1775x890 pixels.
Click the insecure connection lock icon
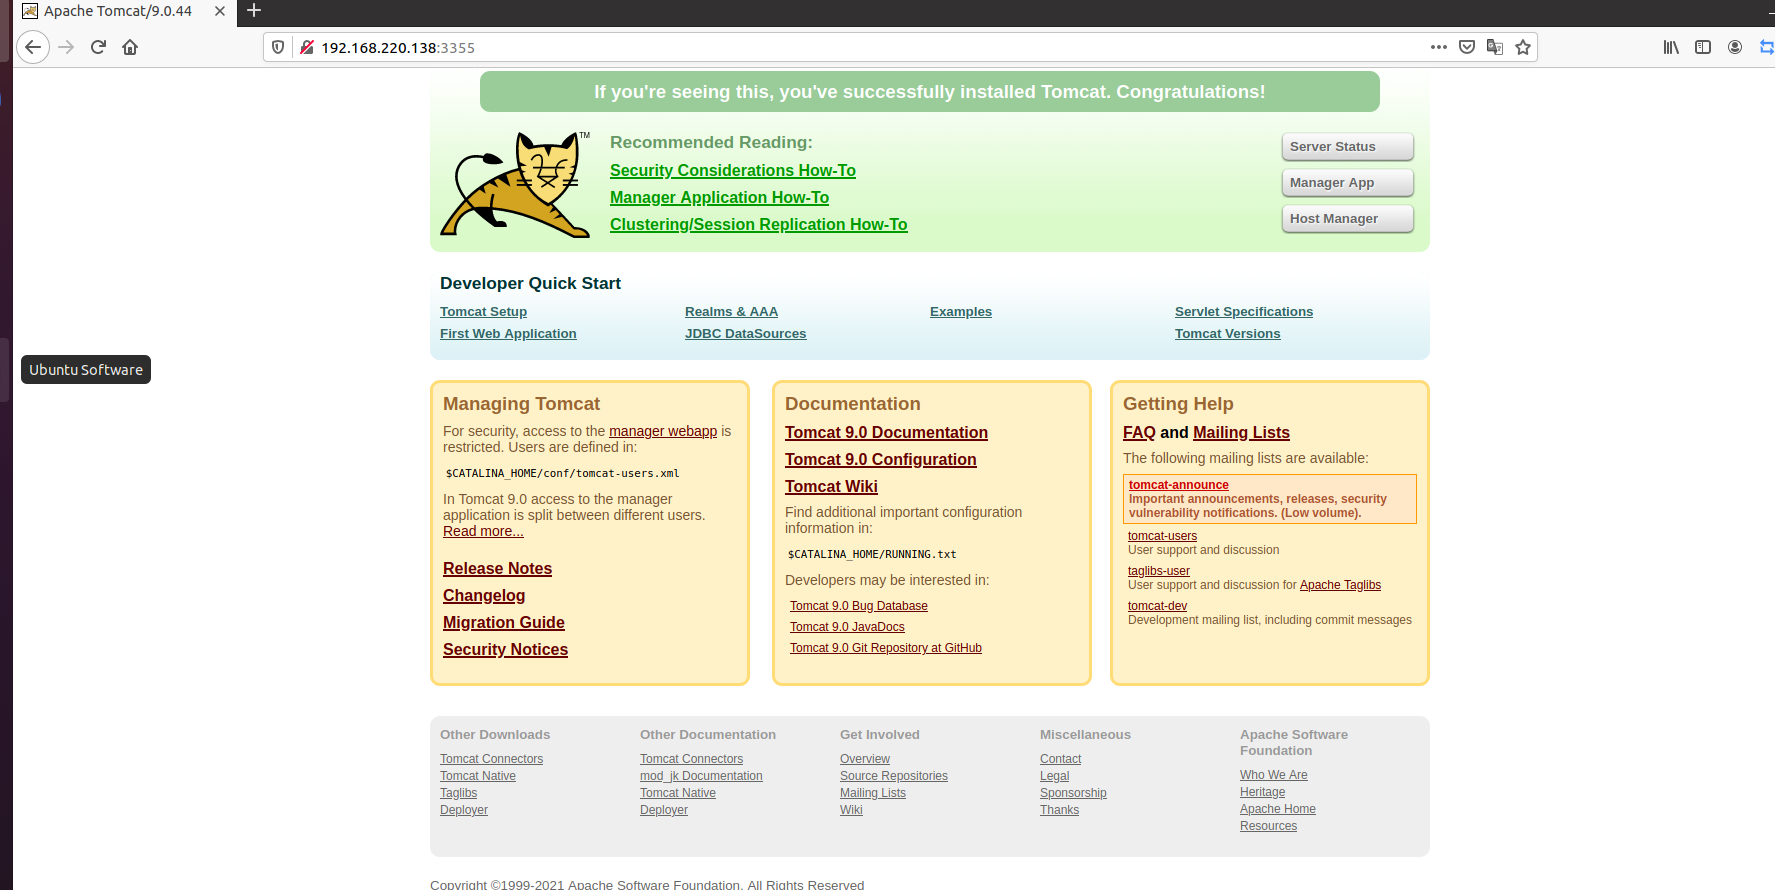(x=307, y=47)
